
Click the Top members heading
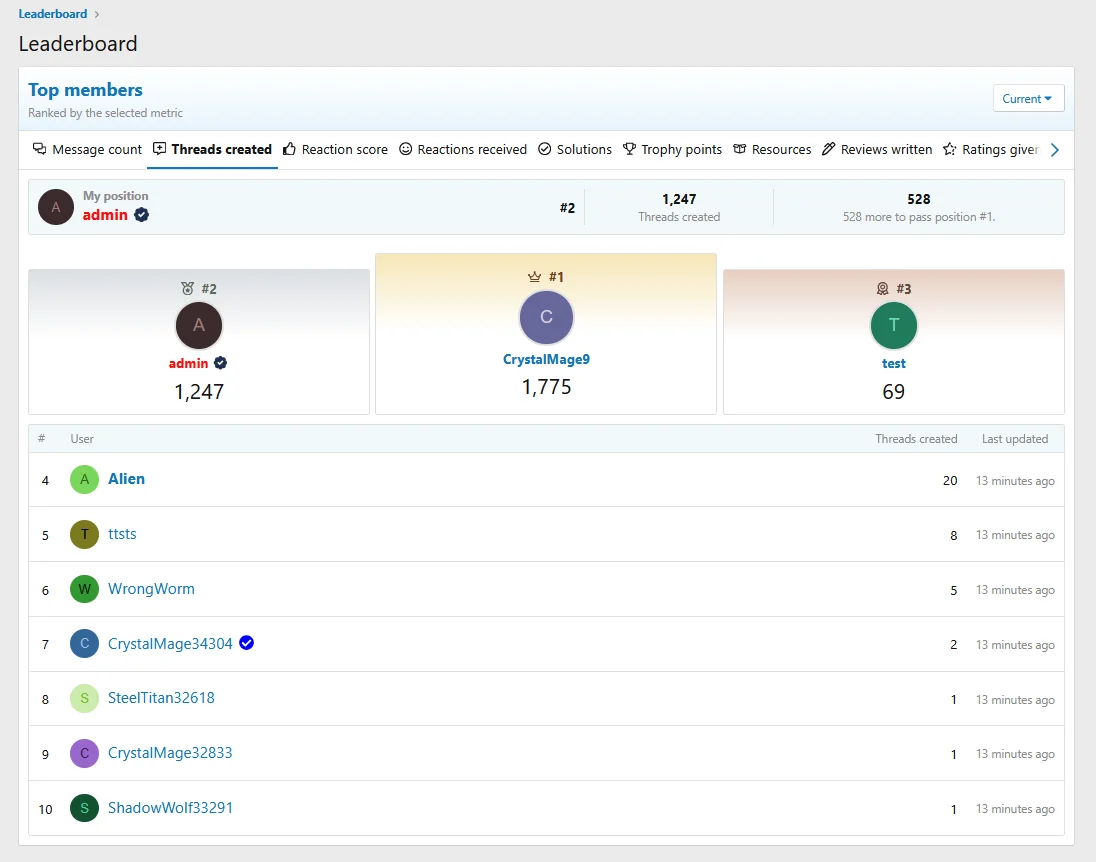tap(85, 90)
